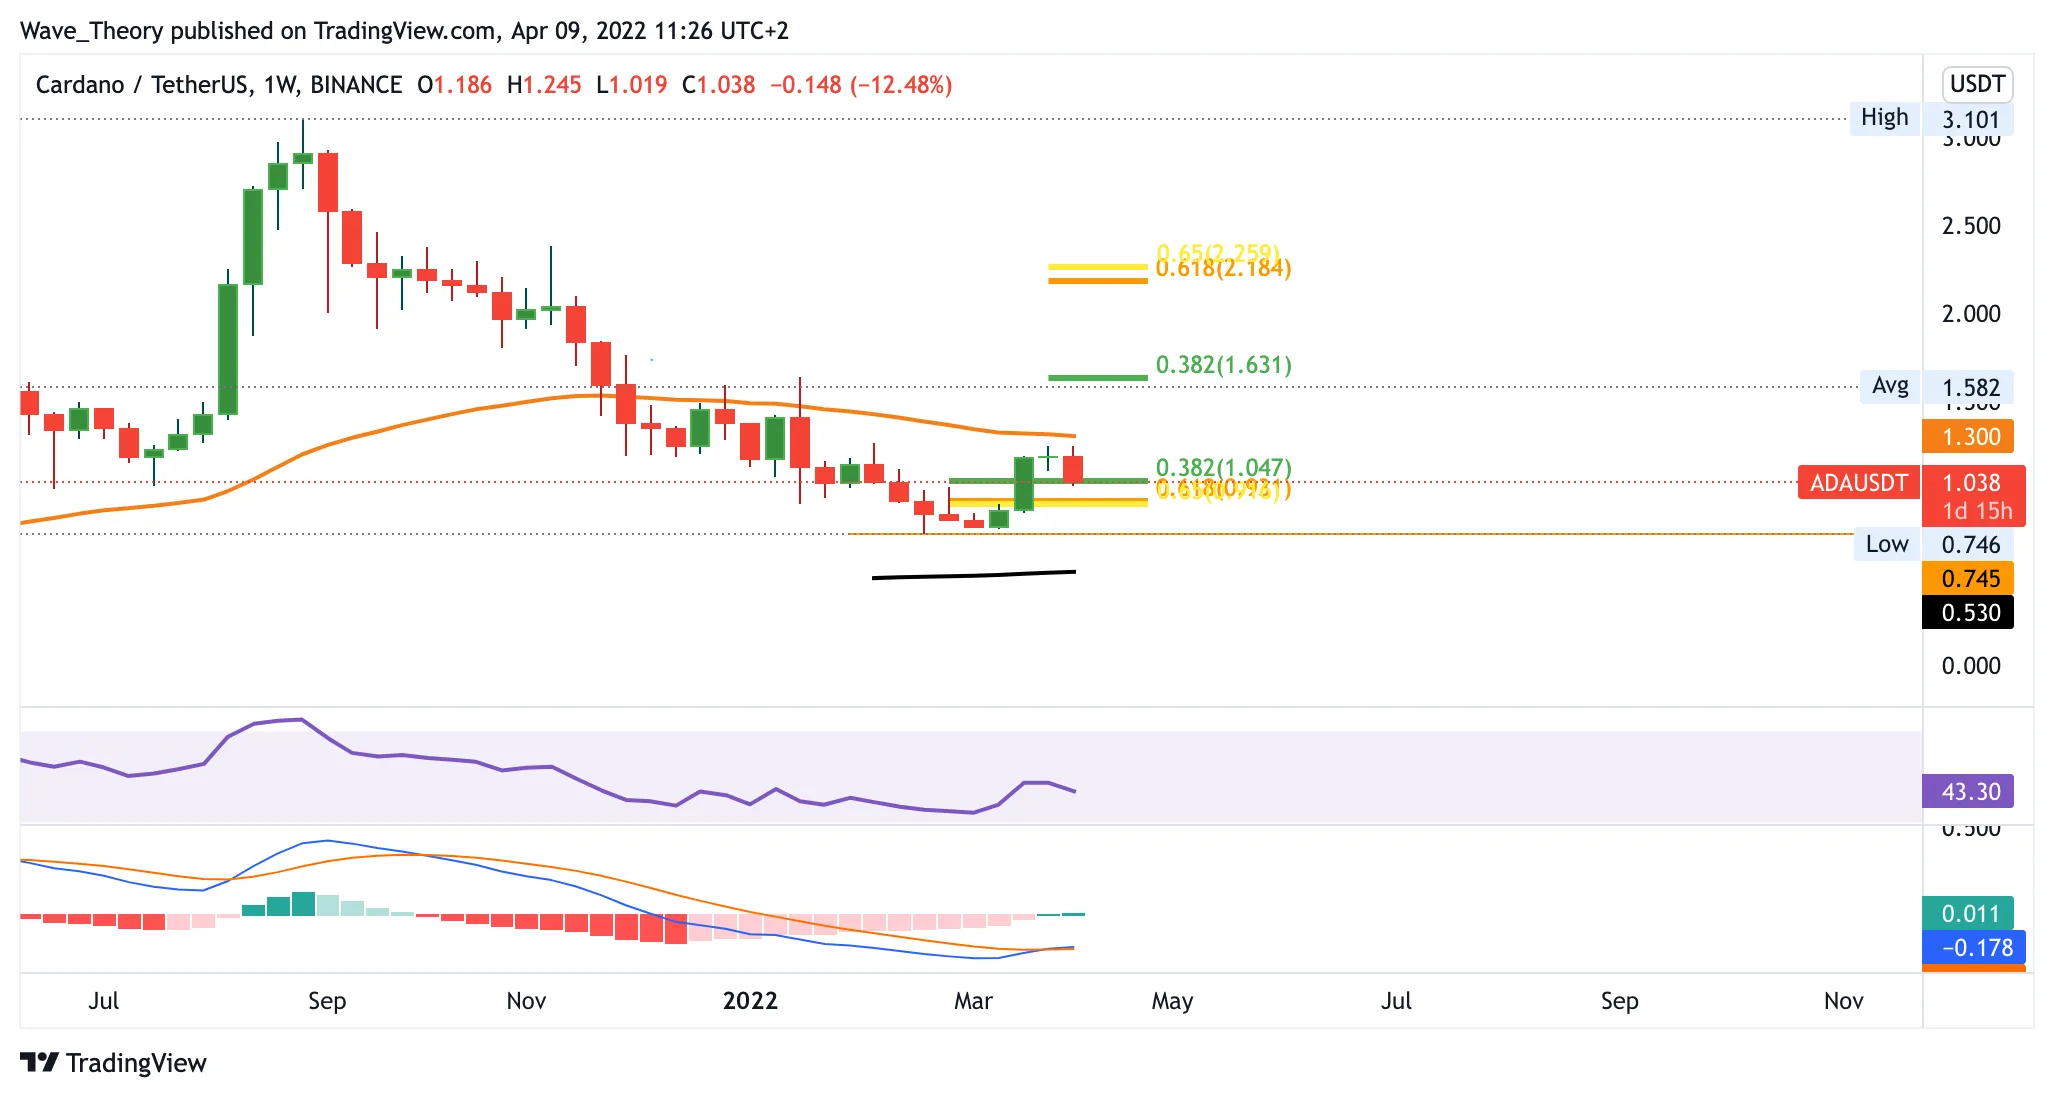2054x1098 pixels.
Task: Click the Cardano / TetherUS symbol title
Action: pos(219,85)
